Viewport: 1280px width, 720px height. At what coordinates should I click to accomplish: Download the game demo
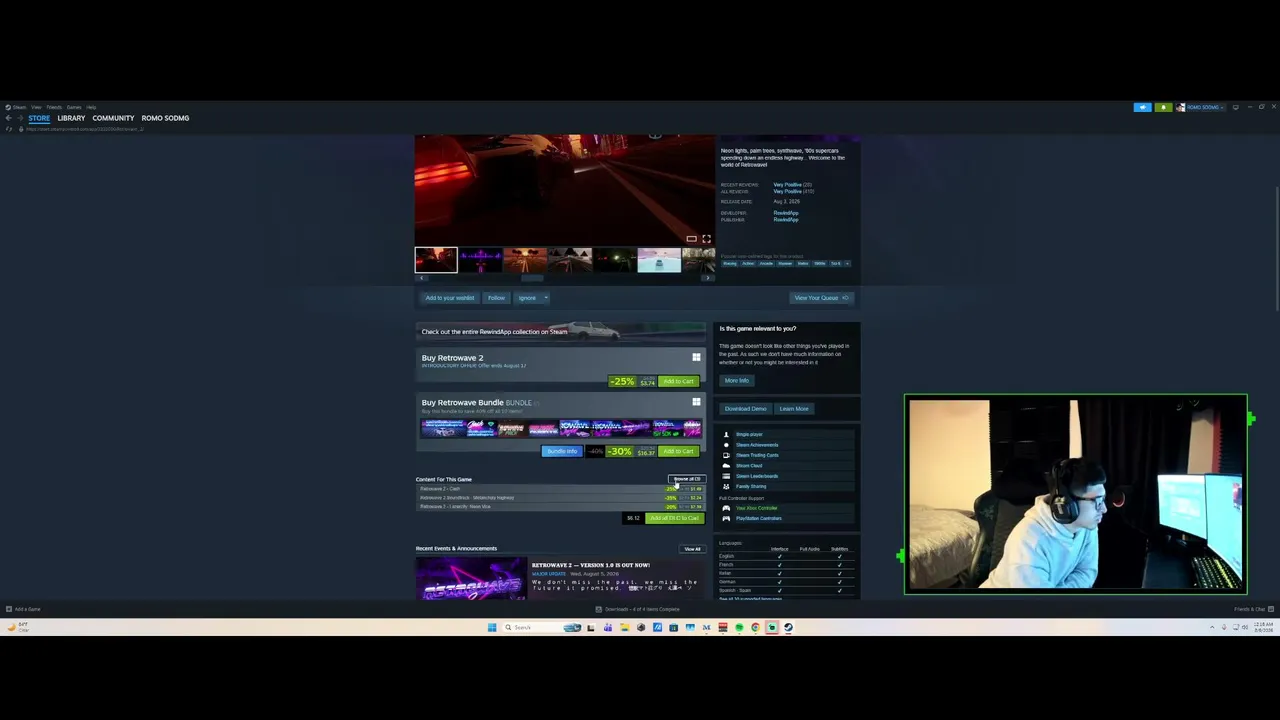click(x=745, y=409)
